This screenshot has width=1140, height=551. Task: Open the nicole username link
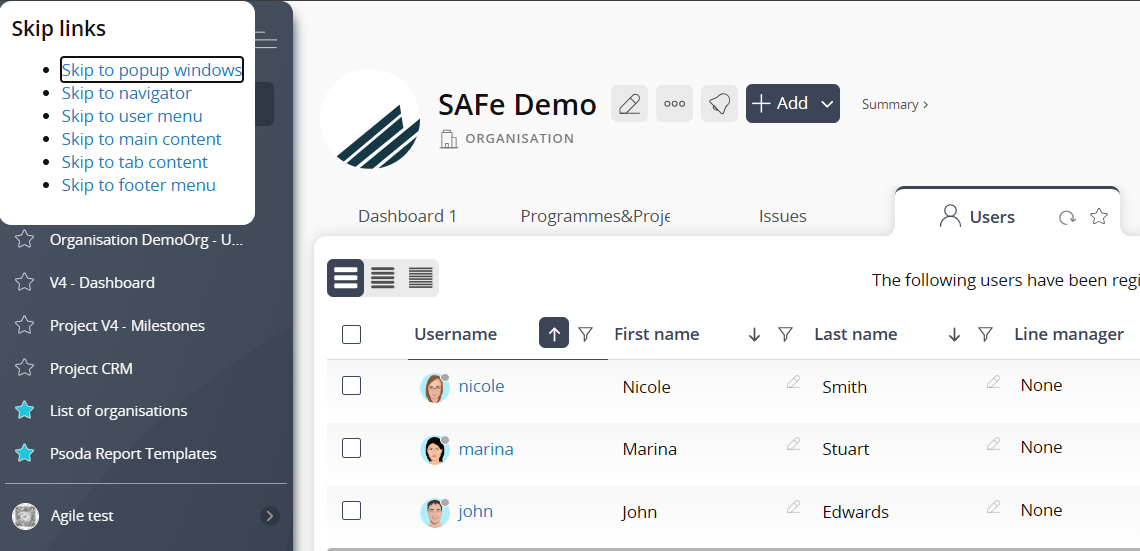481,386
